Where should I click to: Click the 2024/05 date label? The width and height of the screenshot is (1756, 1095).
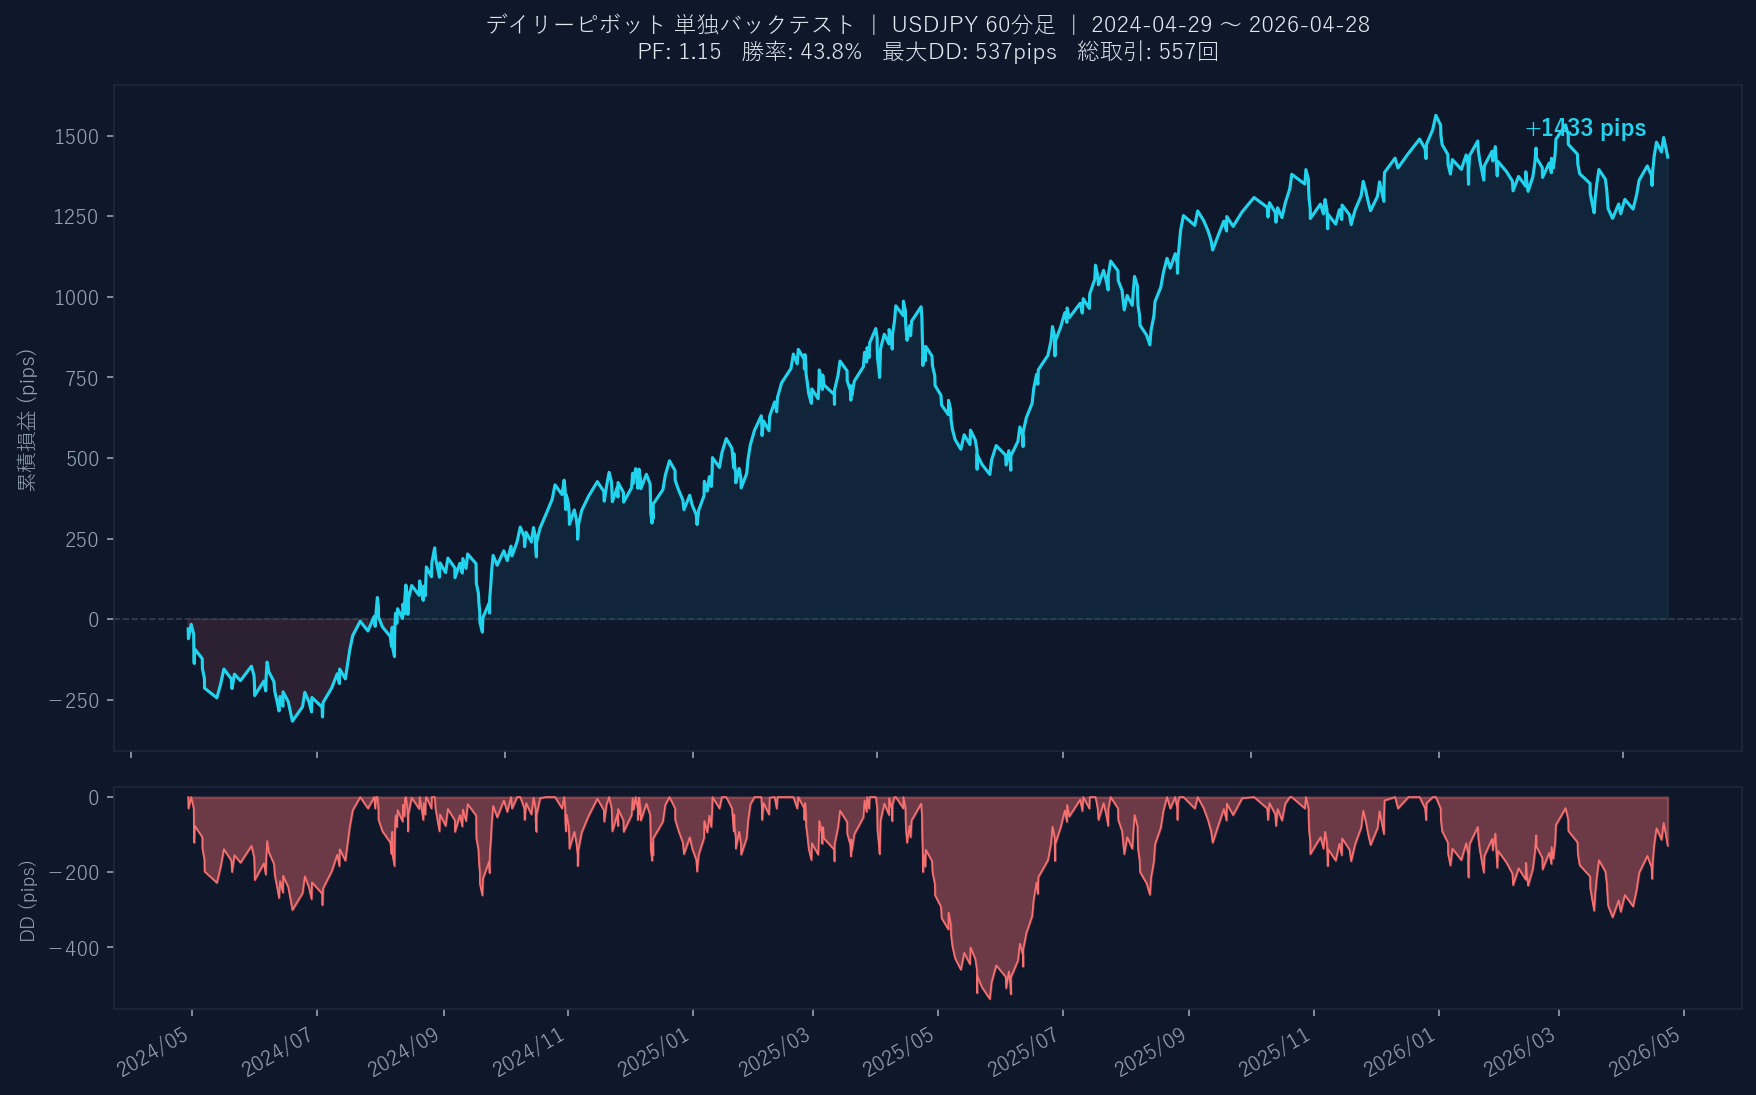pos(153,1053)
